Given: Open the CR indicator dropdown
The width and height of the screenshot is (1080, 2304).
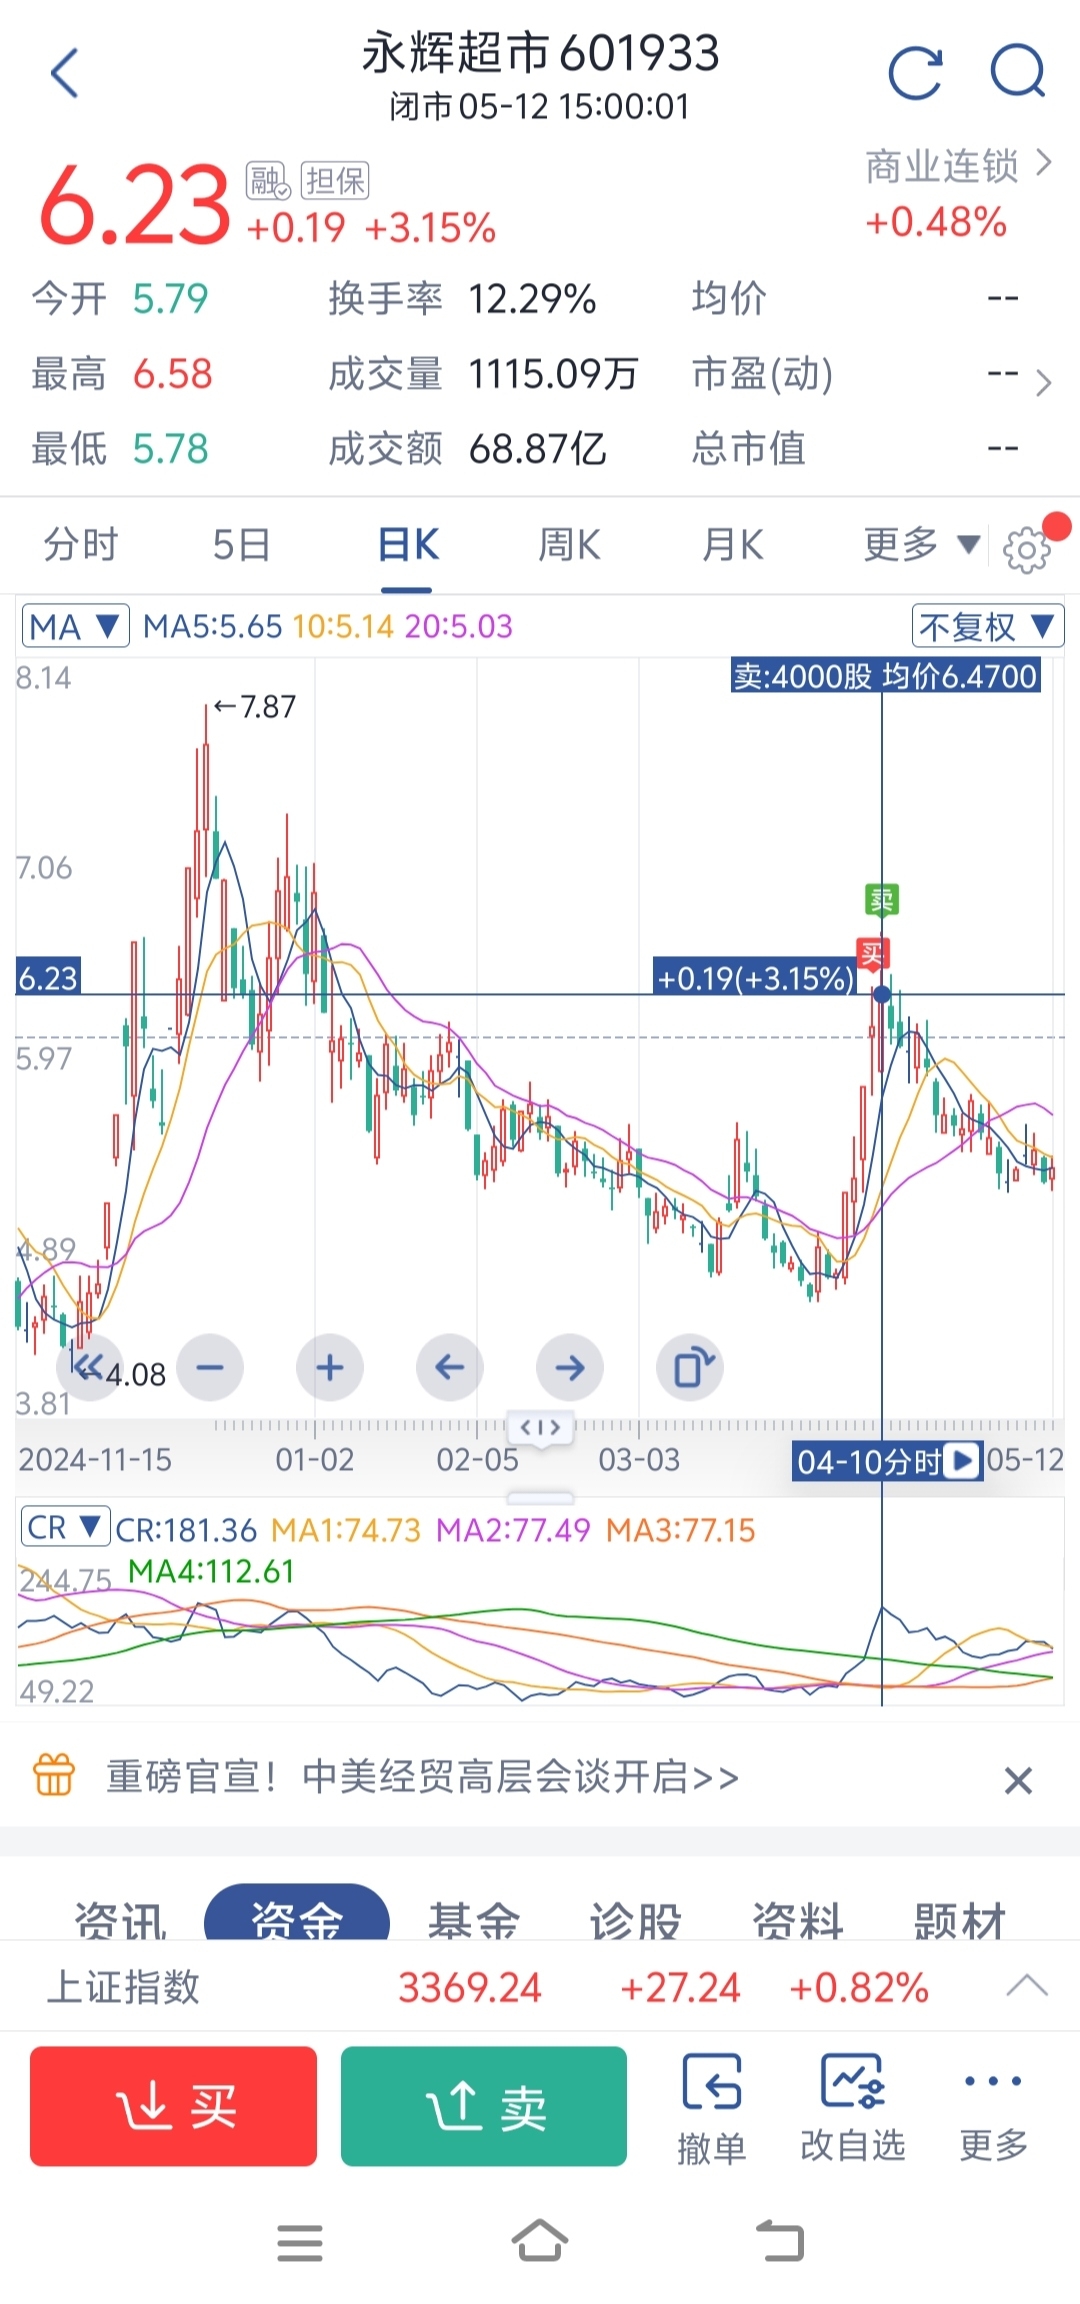Looking at the screenshot, I should 65,1527.
